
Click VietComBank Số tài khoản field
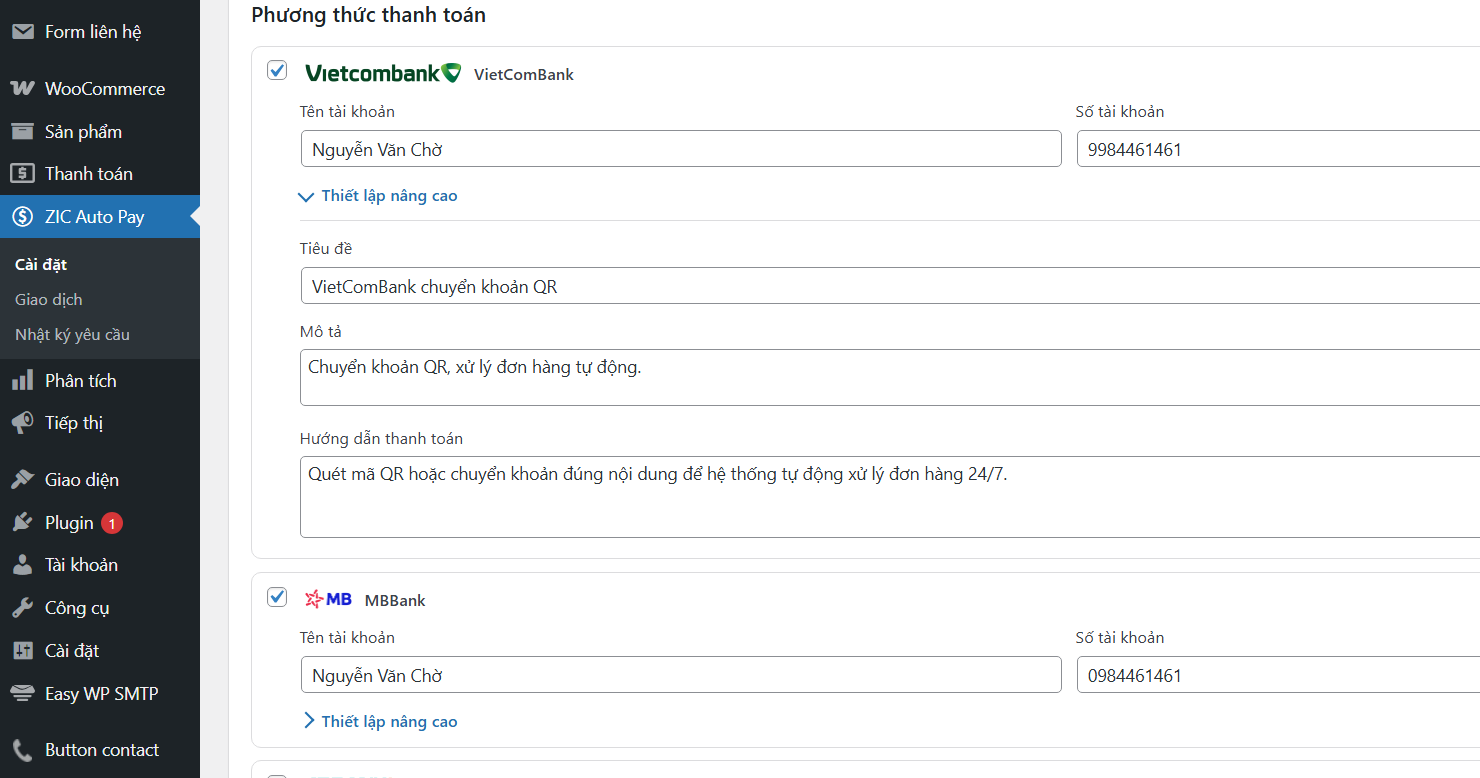pyautogui.click(x=1278, y=149)
